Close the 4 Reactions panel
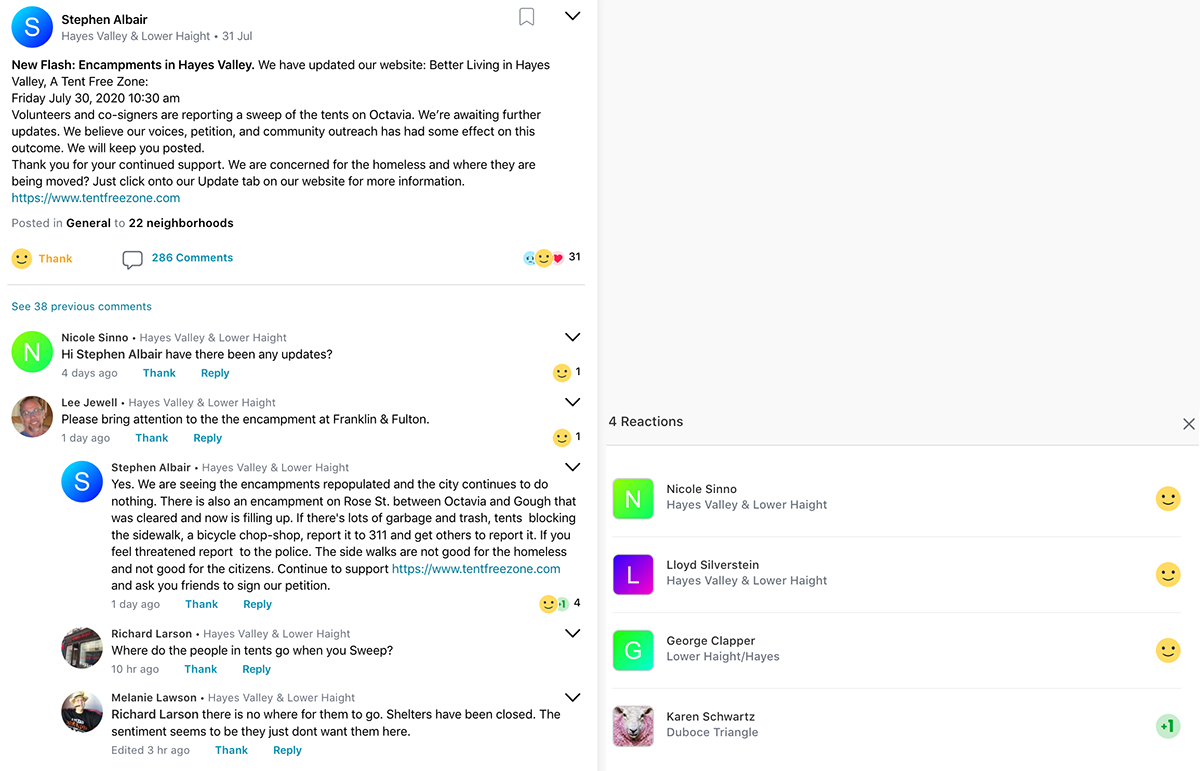Viewport: 1200px width, 771px height. pyautogui.click(x=1189, y=424)
